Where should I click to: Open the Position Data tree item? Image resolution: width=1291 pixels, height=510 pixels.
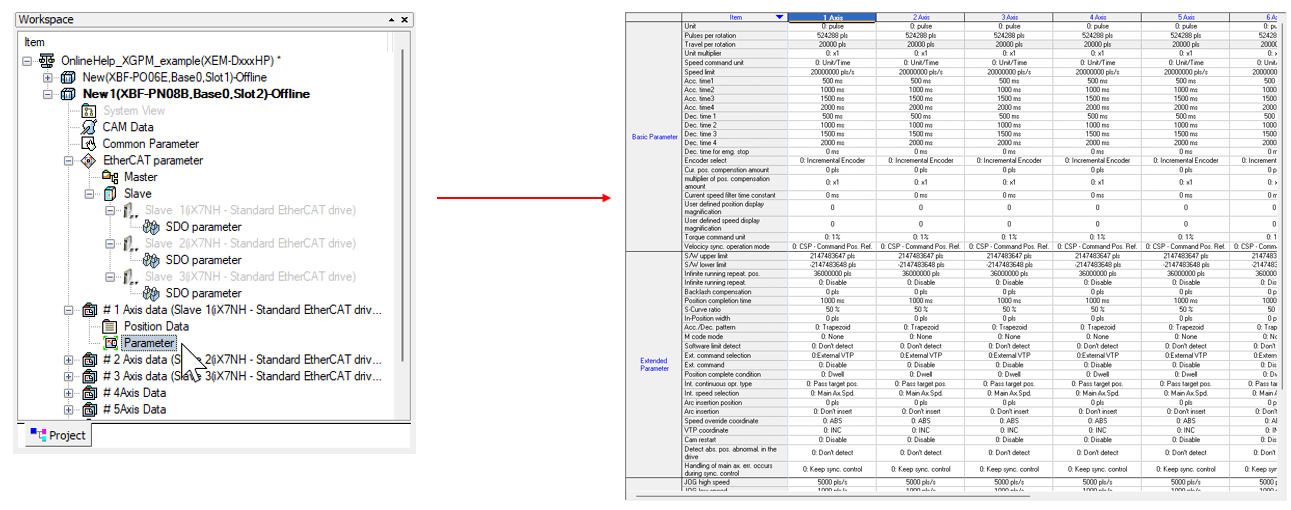pos(156,326)
